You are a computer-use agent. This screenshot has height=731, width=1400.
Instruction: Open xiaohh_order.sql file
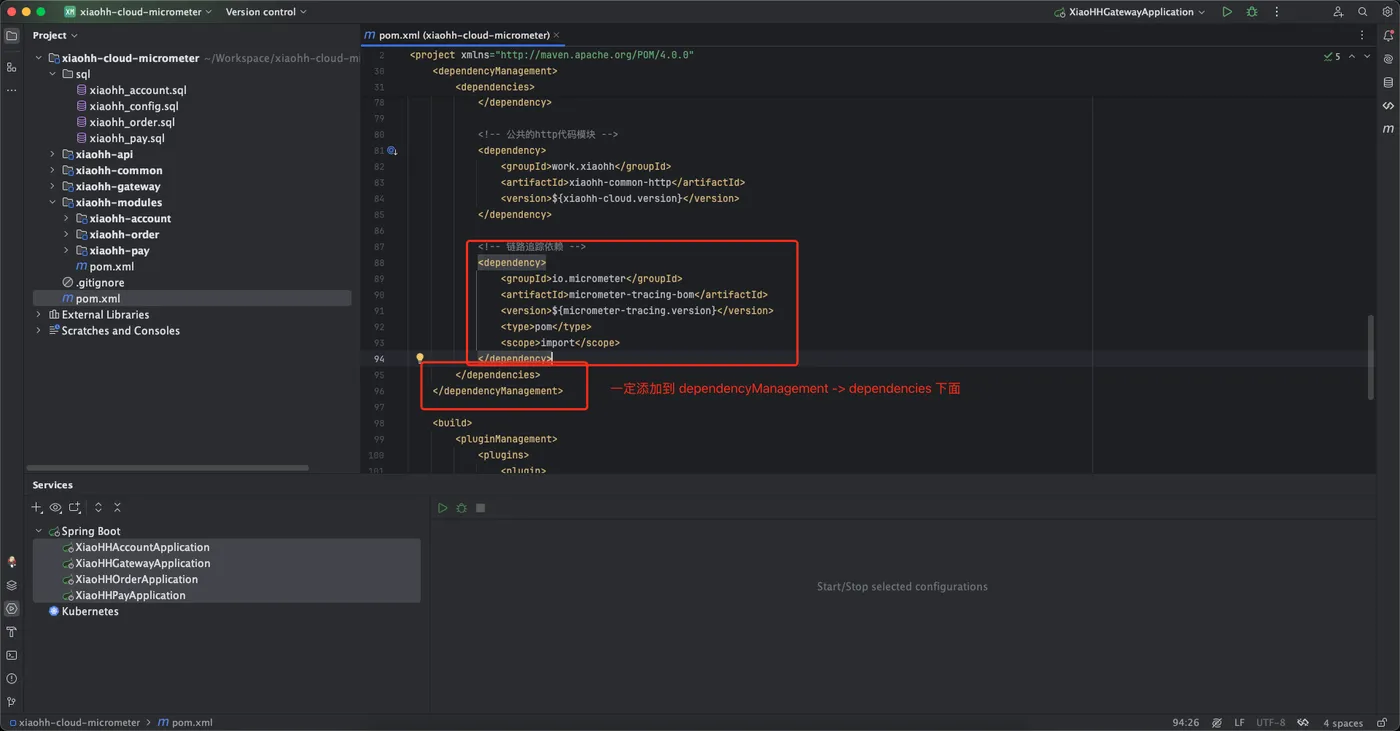coord(132,122)
